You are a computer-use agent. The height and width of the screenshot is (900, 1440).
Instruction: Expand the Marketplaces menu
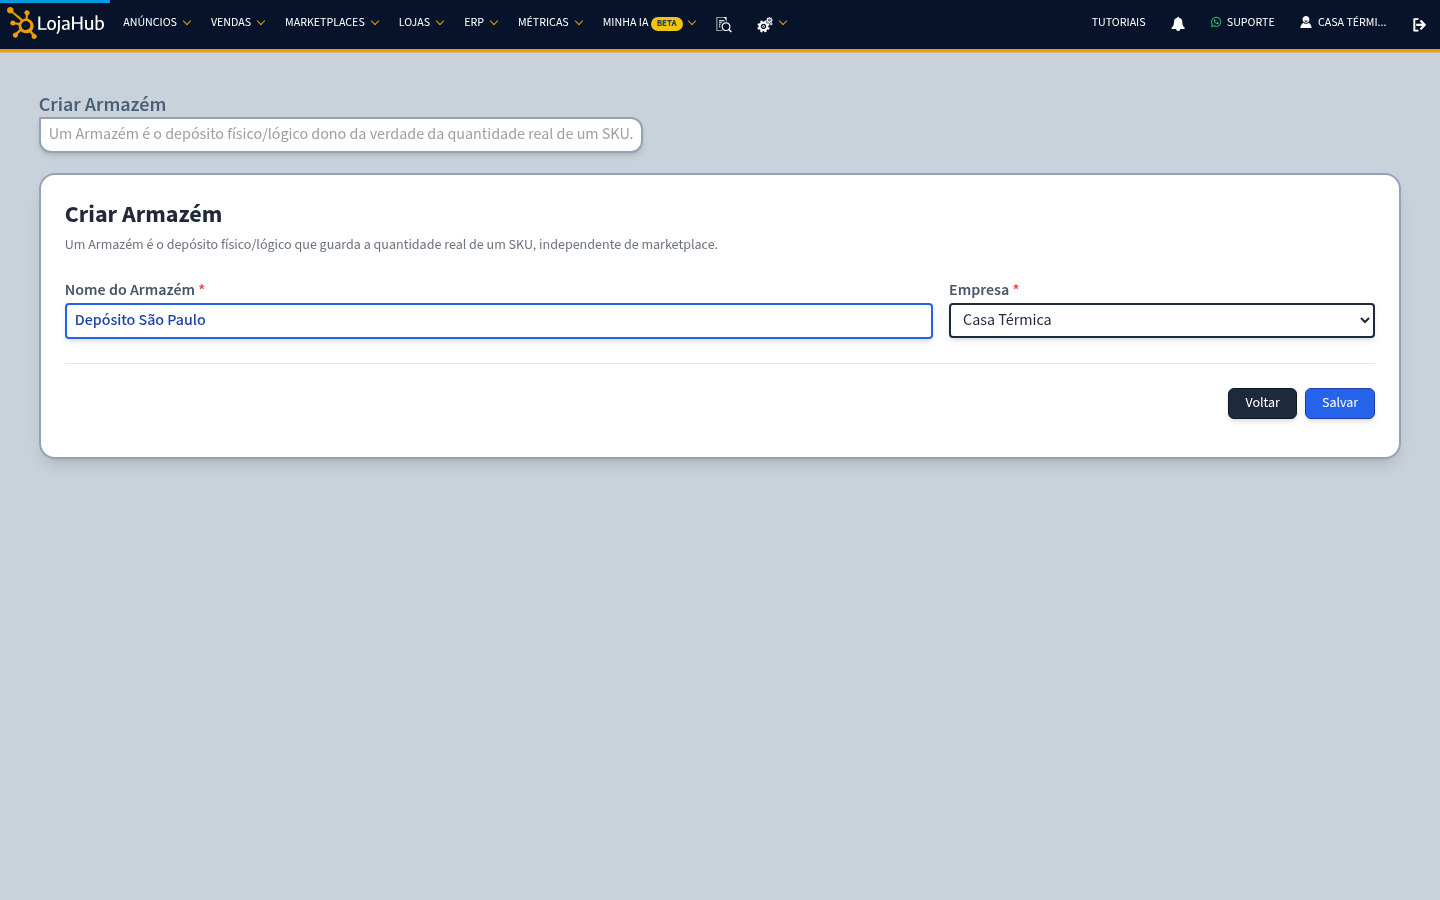332,23
